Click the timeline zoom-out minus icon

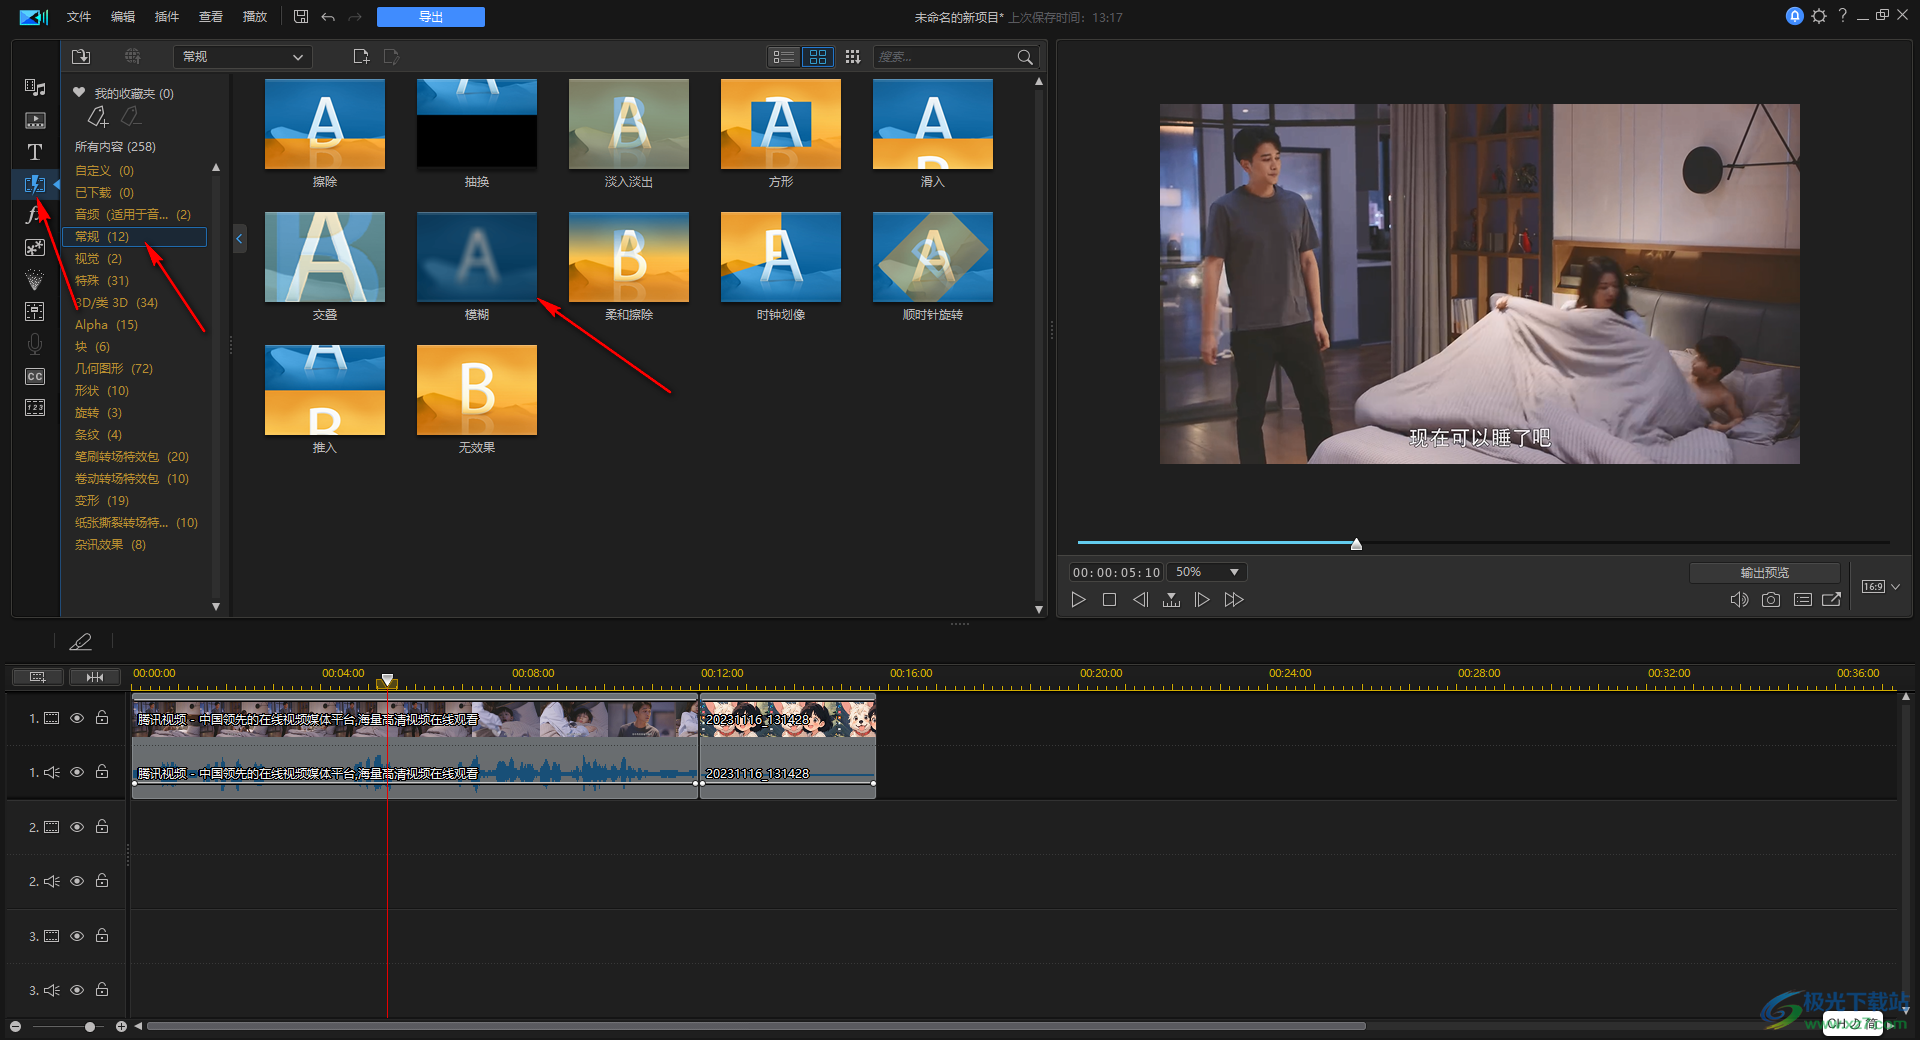coord(15,1026)
